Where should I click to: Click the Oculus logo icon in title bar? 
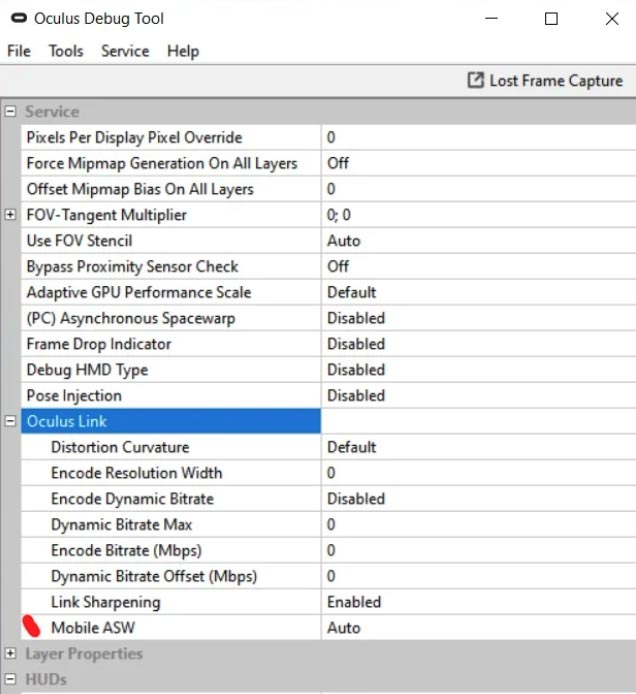tap(18, 19)
